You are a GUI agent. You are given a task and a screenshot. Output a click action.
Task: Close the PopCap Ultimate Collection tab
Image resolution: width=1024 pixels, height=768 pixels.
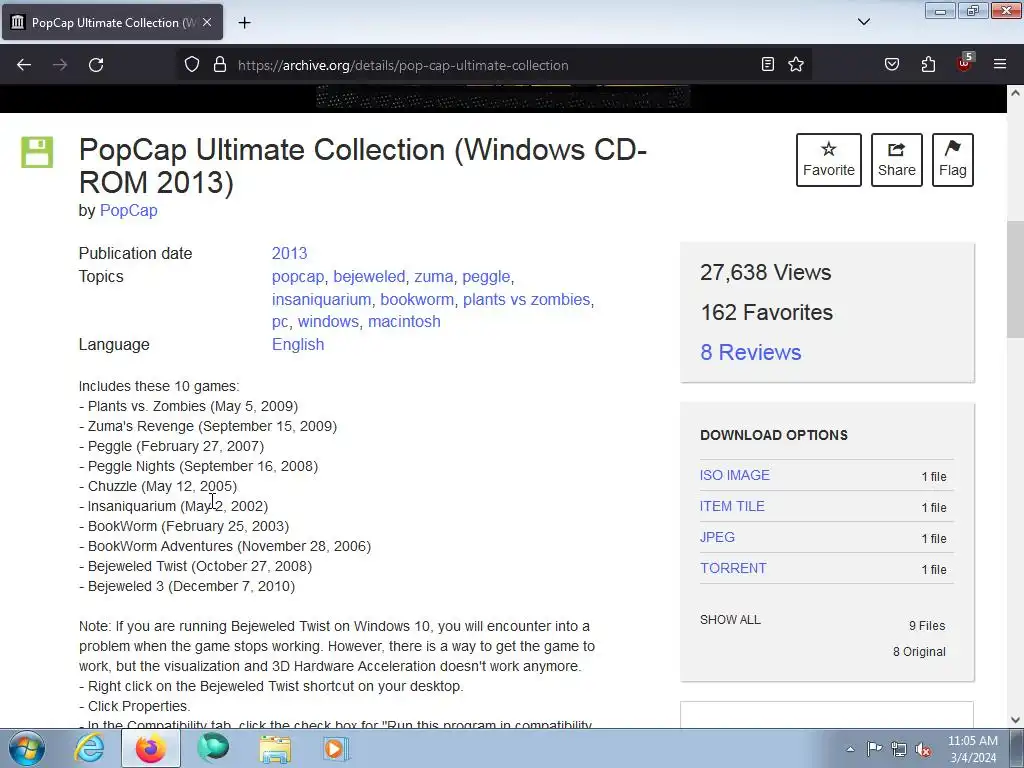coord(207,22)
